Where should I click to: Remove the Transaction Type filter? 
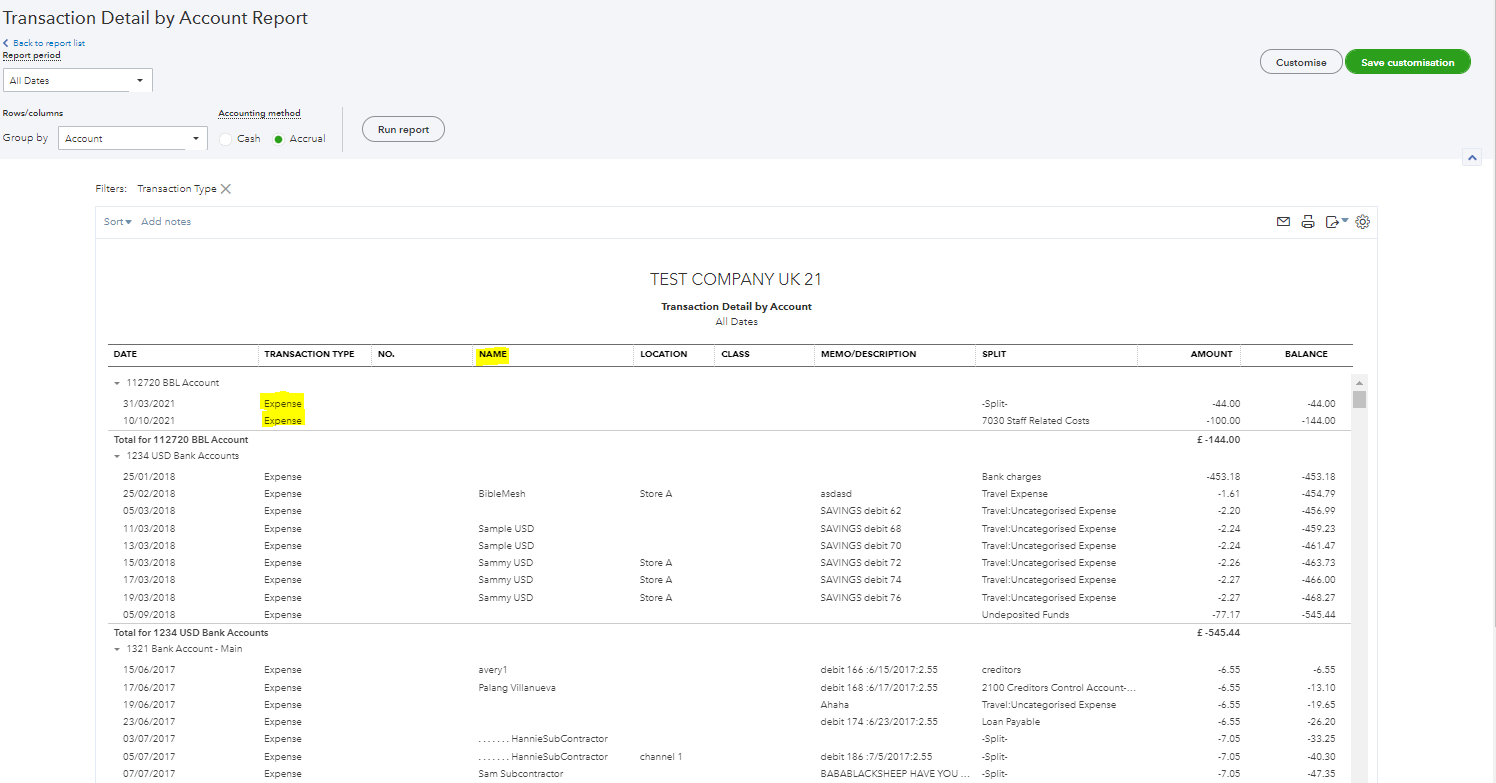click(x=226, y=189)
